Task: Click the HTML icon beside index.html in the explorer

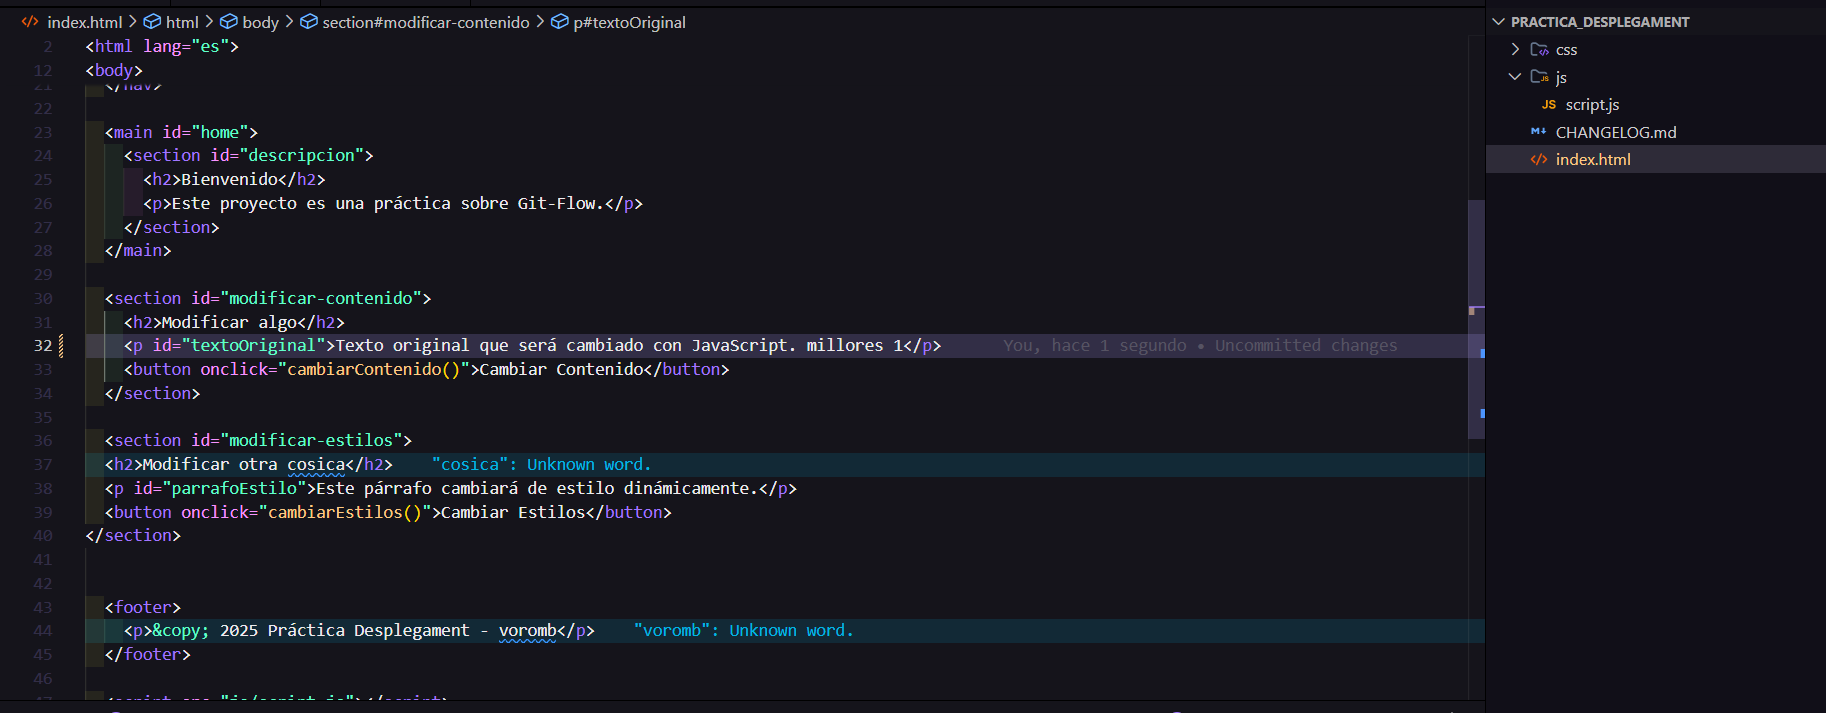Action: (x=1539, y=160)
